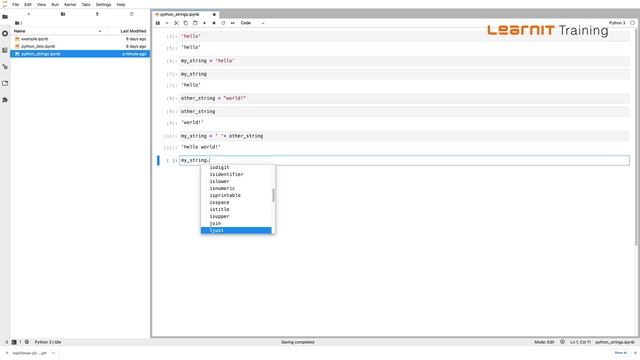This screenshot has width=640, height=360.
Task: Save the notebook with toolbar icon
Action: [x=158, y=23]
